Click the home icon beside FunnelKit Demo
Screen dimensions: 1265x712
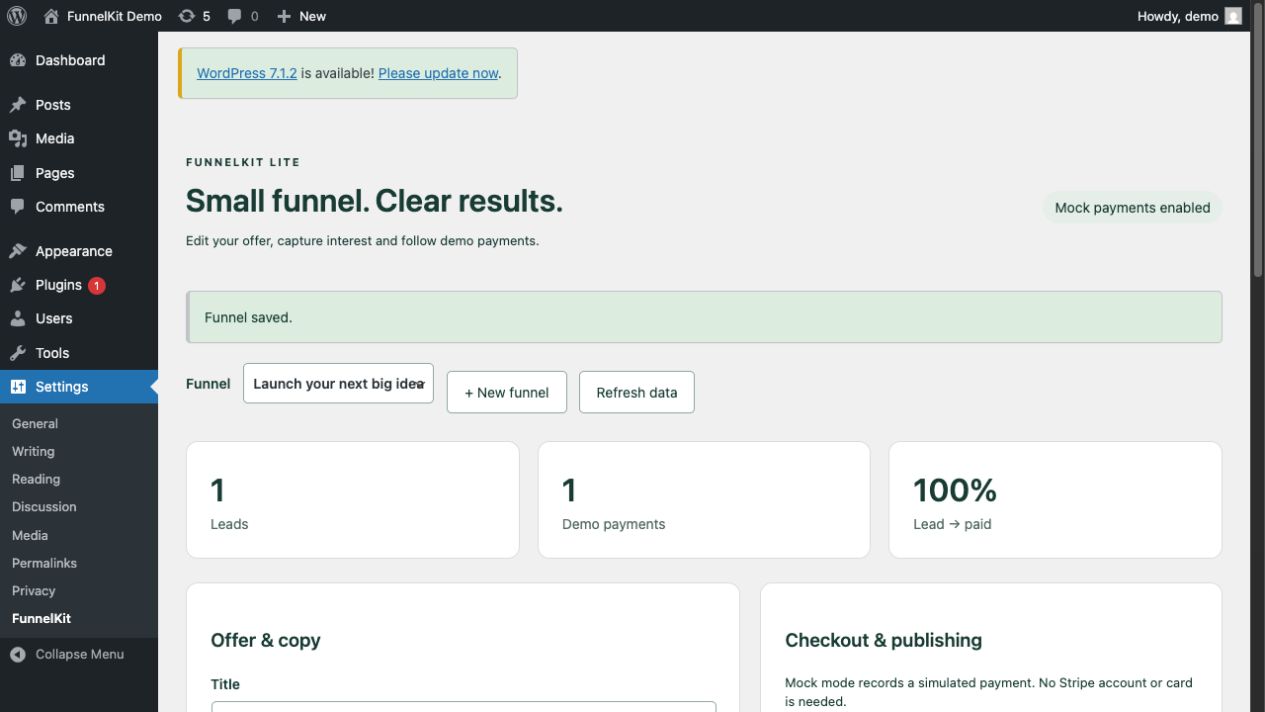[x=52, y=16]
